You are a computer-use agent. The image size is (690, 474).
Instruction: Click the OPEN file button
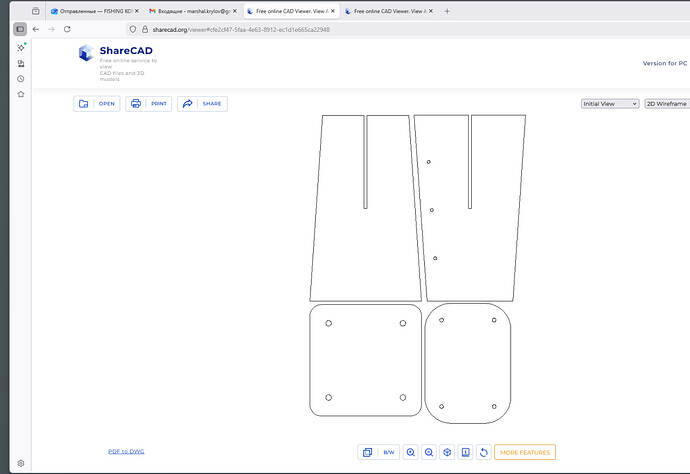pos(96,104)
